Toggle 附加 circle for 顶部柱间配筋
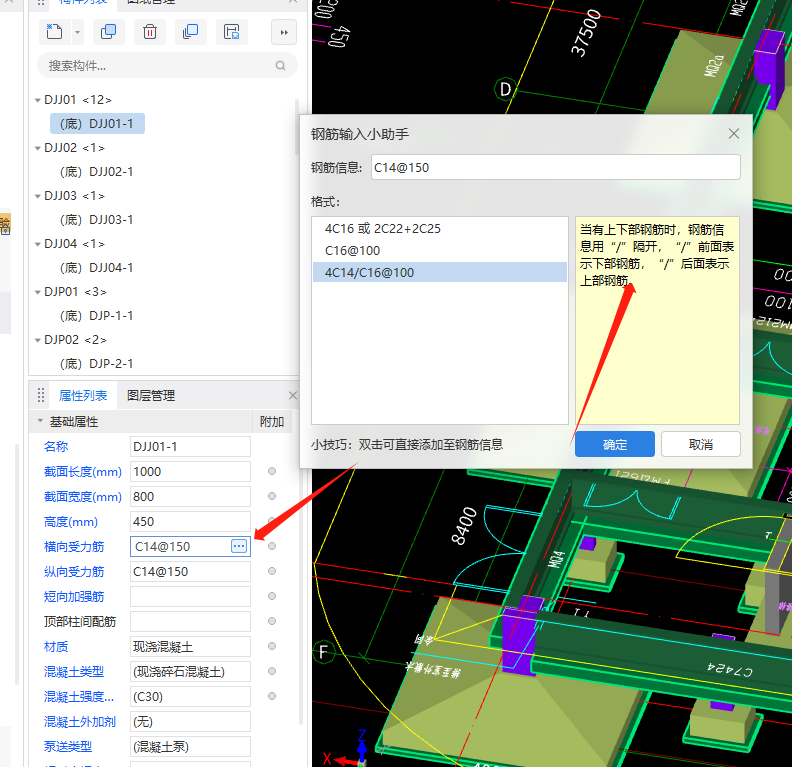Viewport: 792px width, 767px height. (272, 621)
